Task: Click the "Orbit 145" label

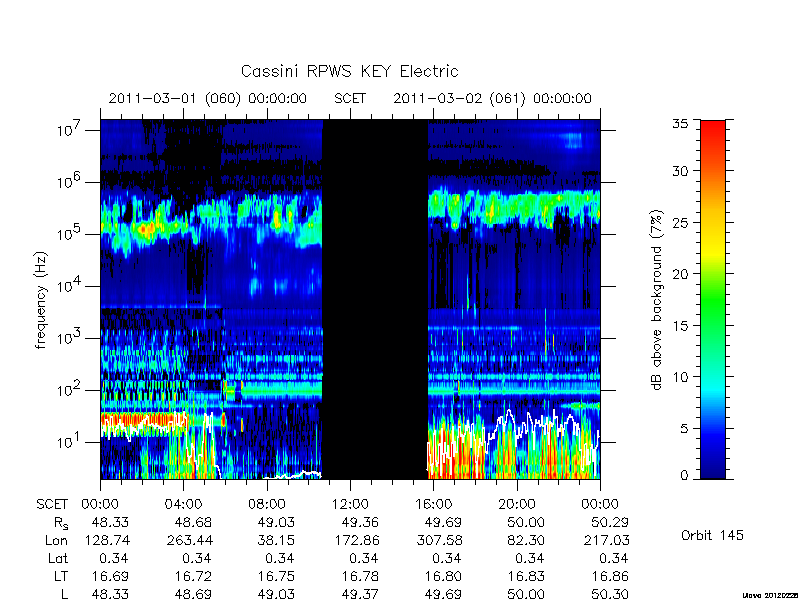Action: tap(712, 535)
